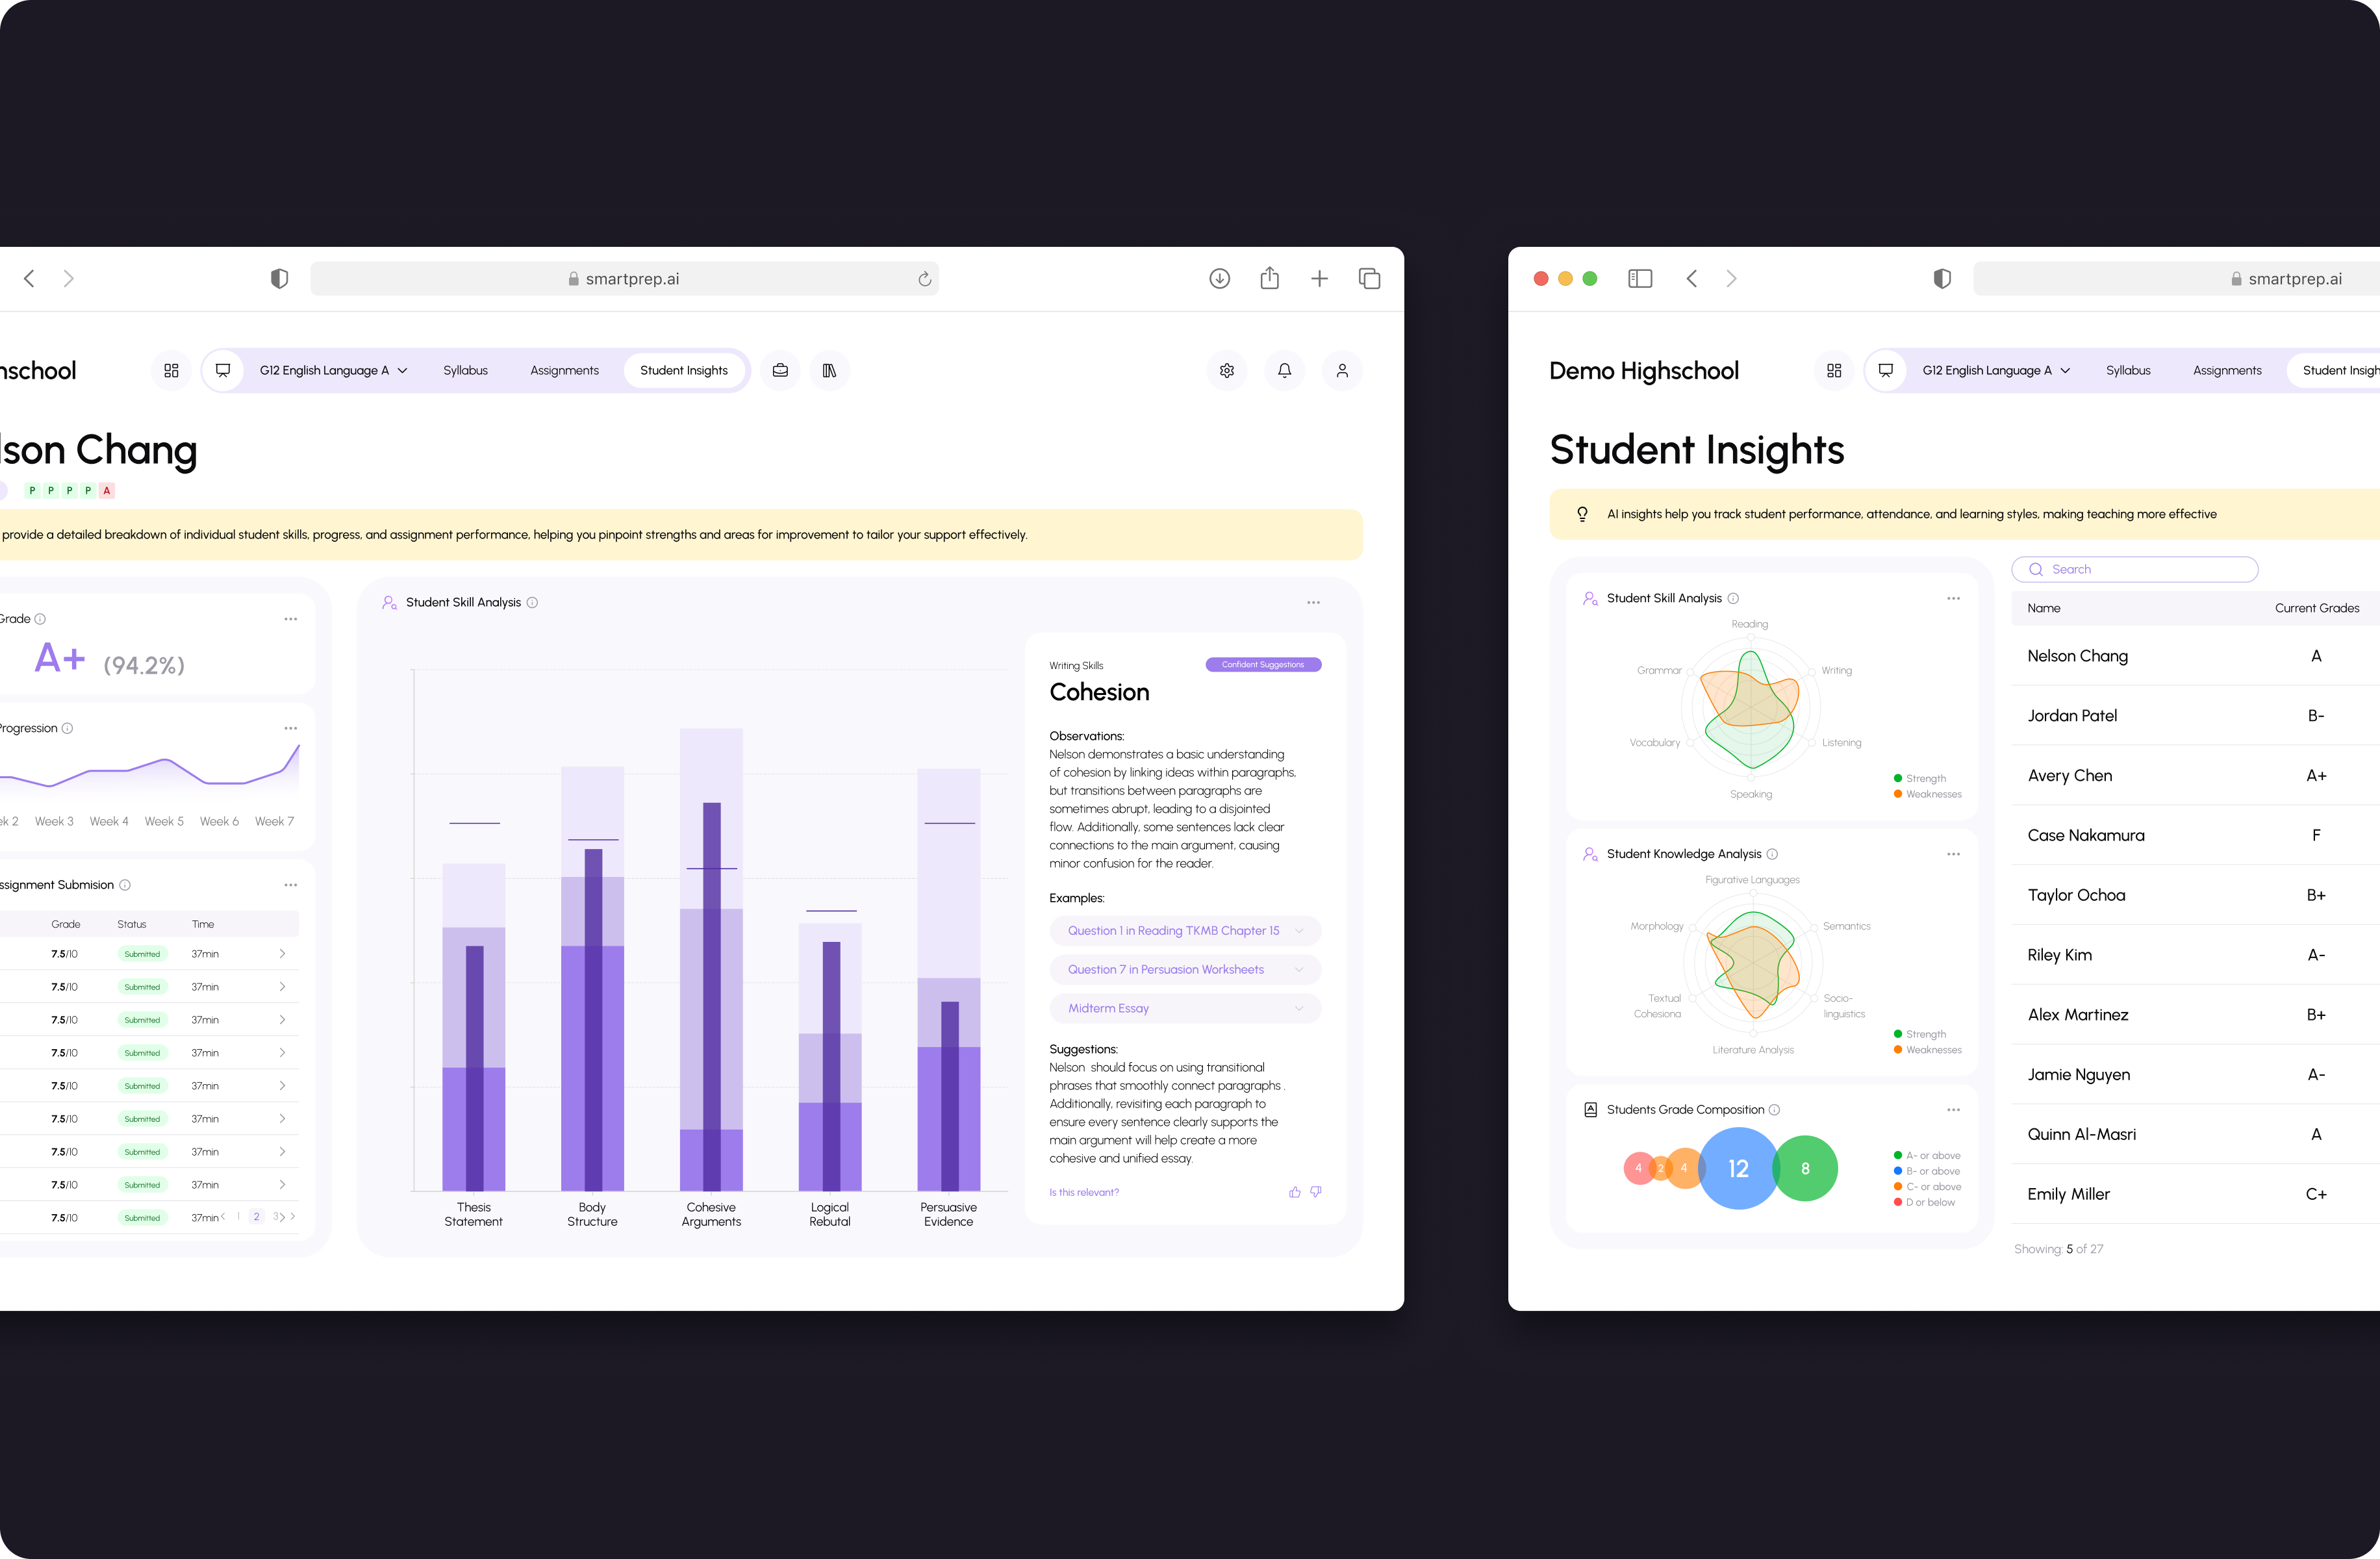The height and width of the screenshot is (1559, 2380).
Task: Click the info icon next to Students Grade Composition
Action: point(1774,1110)
